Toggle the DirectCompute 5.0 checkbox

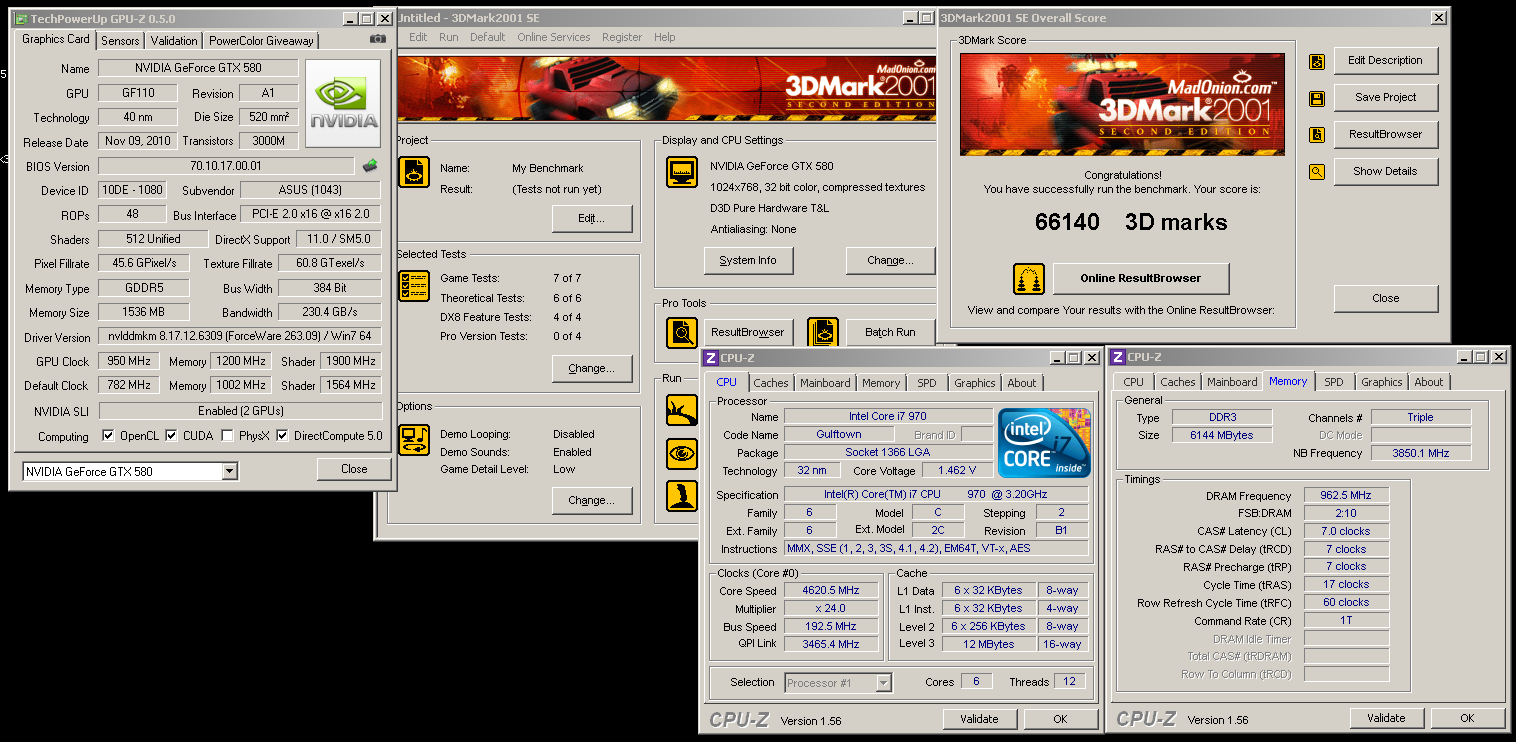pyautogui.click(x=283, y=436)
